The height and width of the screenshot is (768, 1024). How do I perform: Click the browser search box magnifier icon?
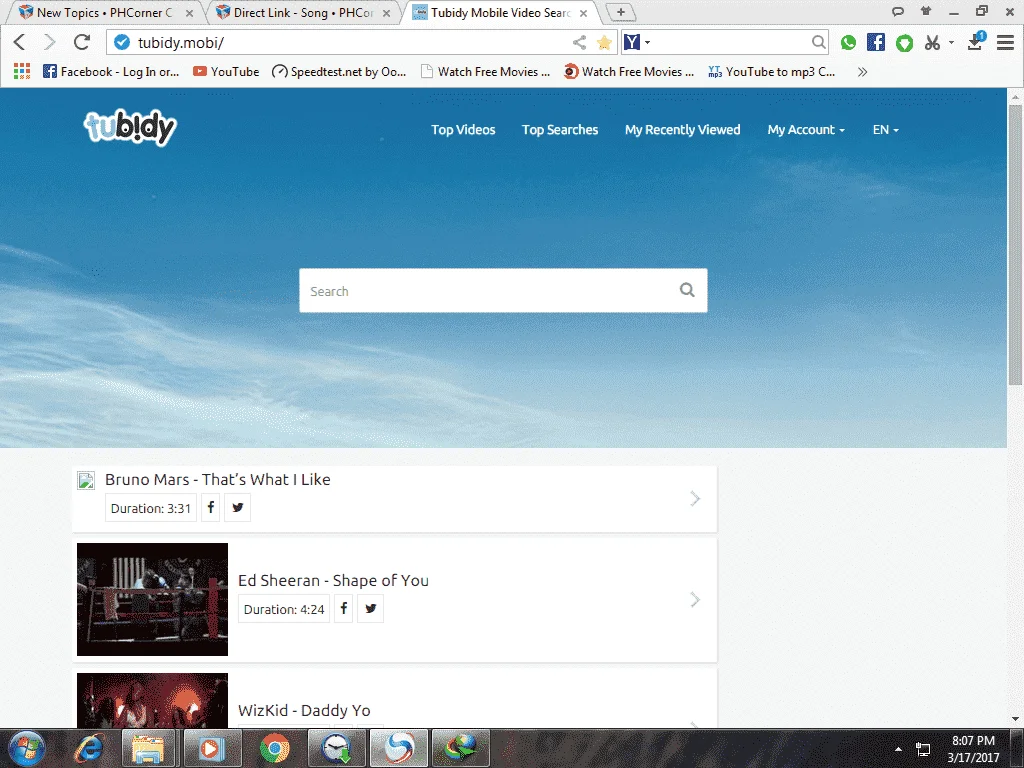(x=818, y=42)
